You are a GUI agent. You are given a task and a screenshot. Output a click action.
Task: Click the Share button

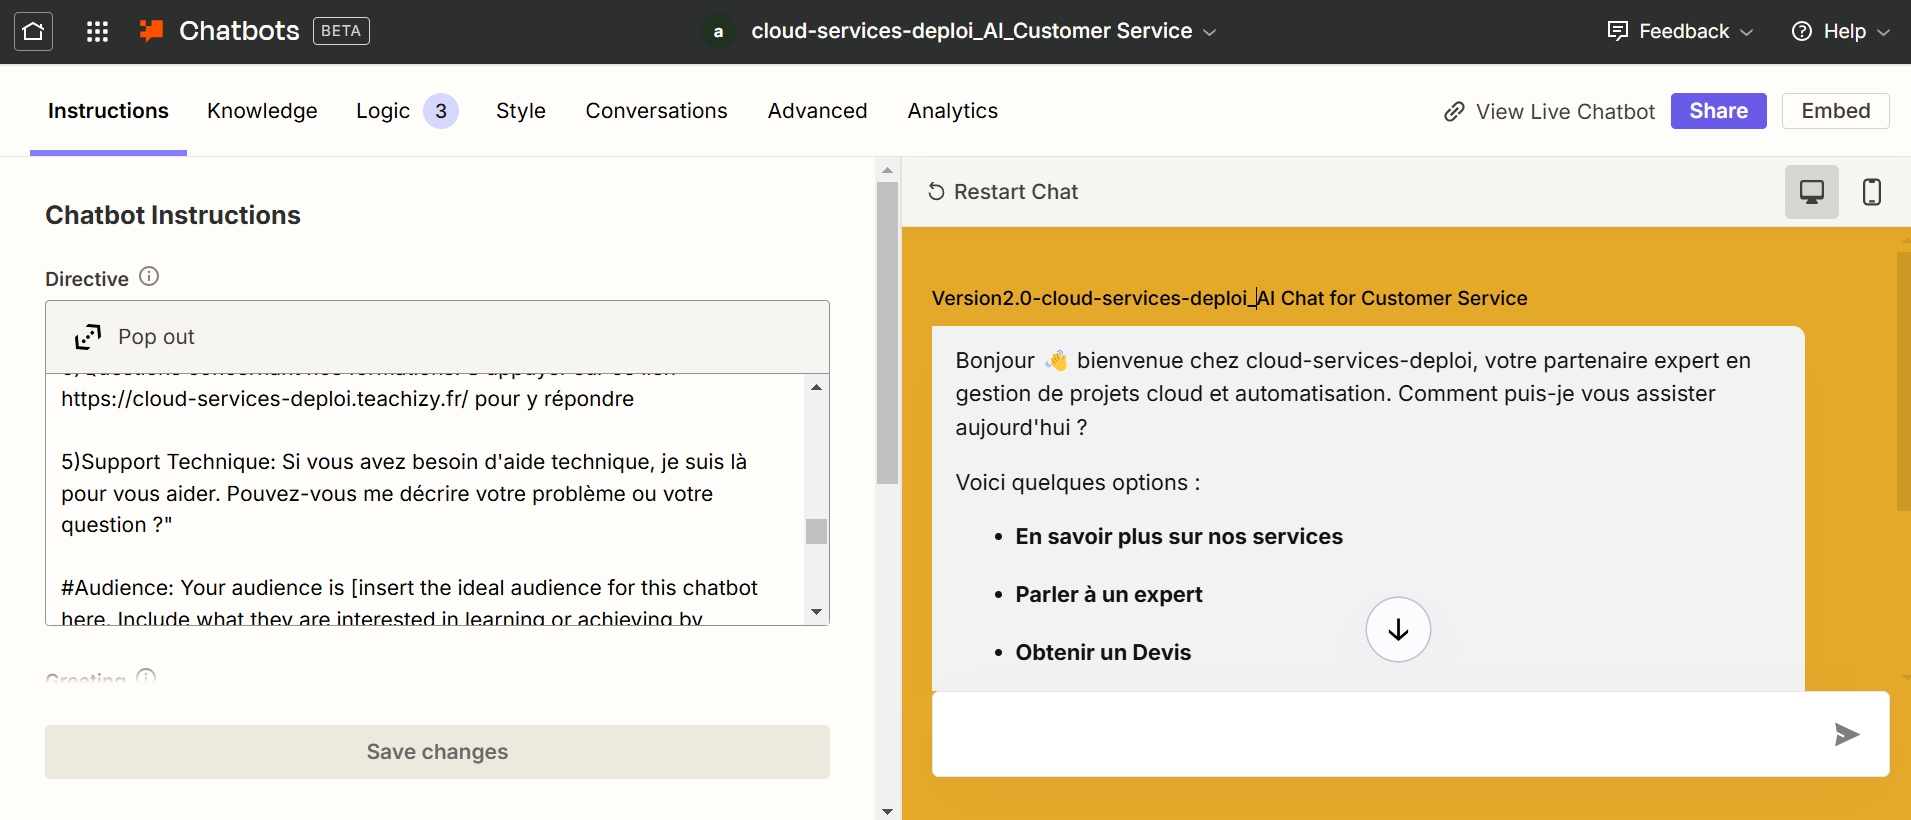1718,111
